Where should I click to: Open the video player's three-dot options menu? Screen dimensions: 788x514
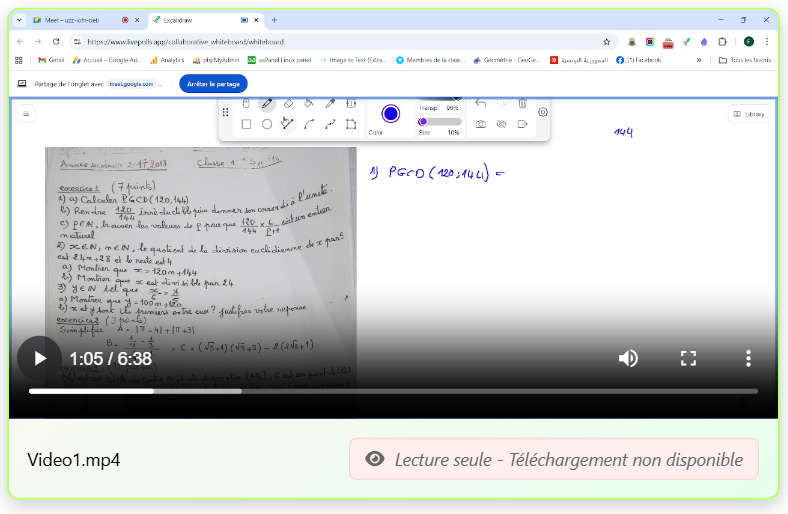click(748, 358)
